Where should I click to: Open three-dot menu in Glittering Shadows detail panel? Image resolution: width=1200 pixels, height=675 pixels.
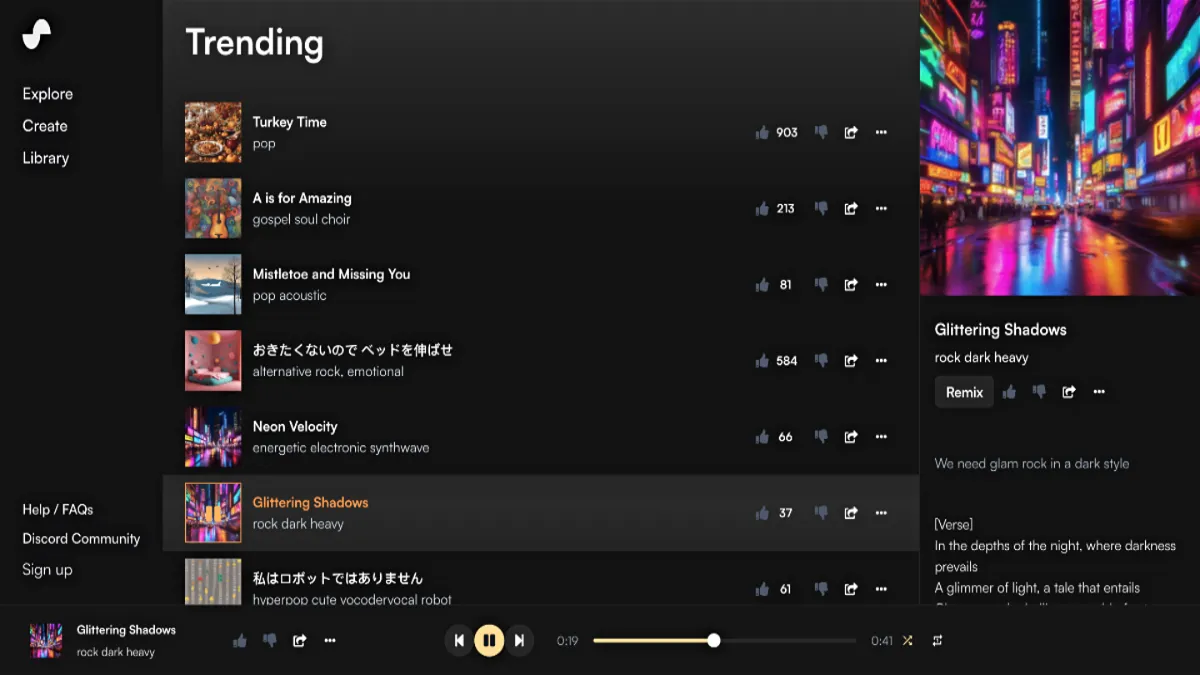[1099, 392]
